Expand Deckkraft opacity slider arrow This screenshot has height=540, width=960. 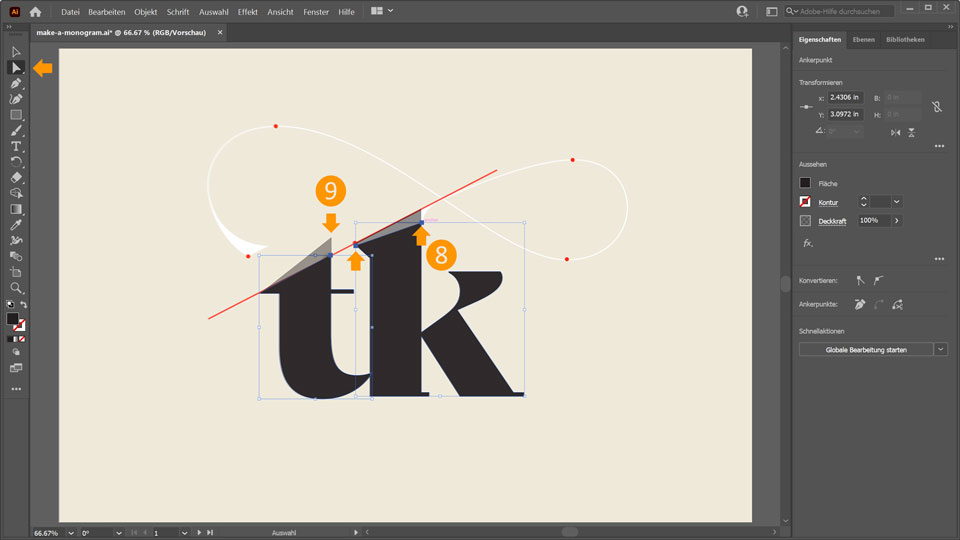896,220
